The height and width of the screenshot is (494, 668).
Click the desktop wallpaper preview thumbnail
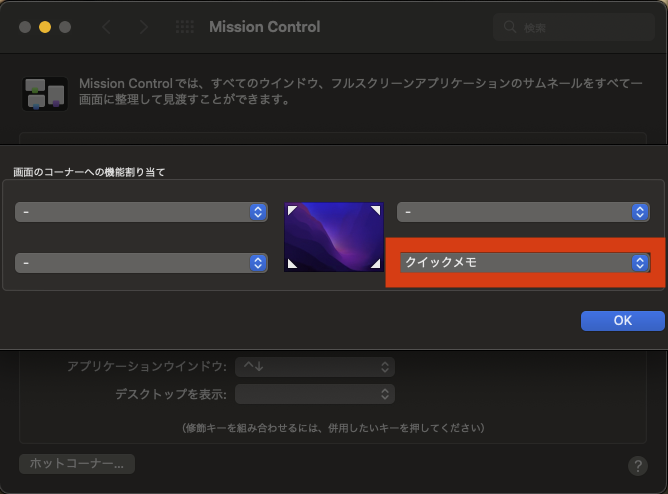point(334,237)
